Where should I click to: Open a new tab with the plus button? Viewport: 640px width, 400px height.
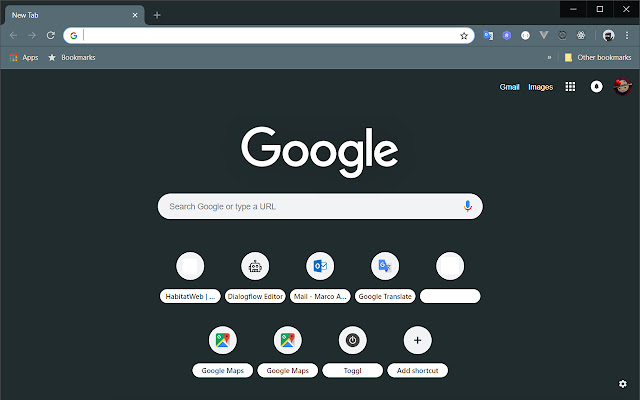point(157,15)
